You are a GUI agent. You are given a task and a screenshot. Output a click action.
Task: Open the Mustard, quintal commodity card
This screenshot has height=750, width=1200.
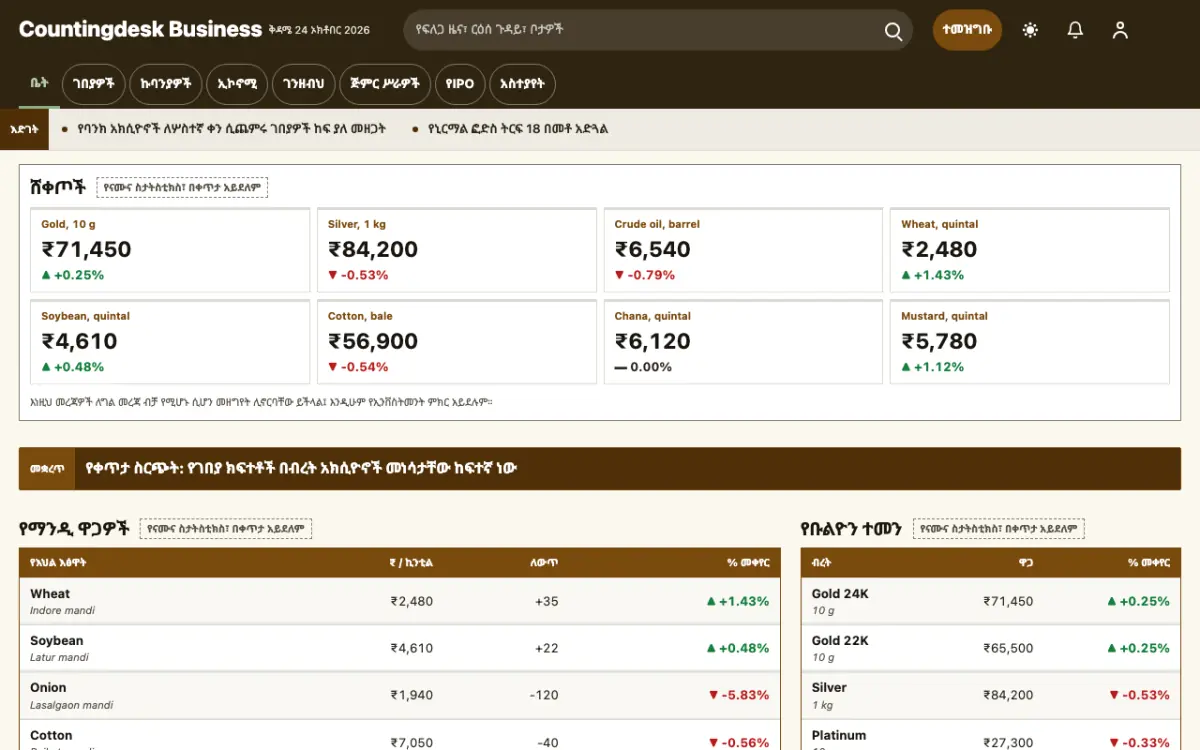coord(1030,342)
